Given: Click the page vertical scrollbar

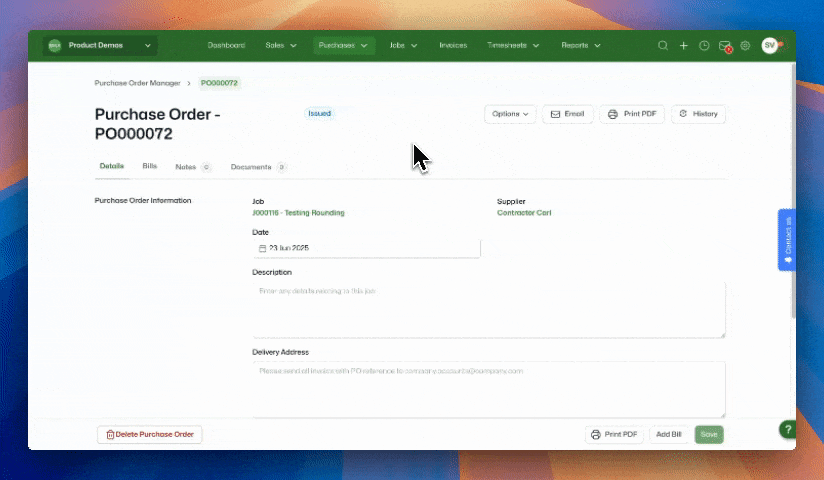Looking at the screenshot, I should tap(793, 192).
